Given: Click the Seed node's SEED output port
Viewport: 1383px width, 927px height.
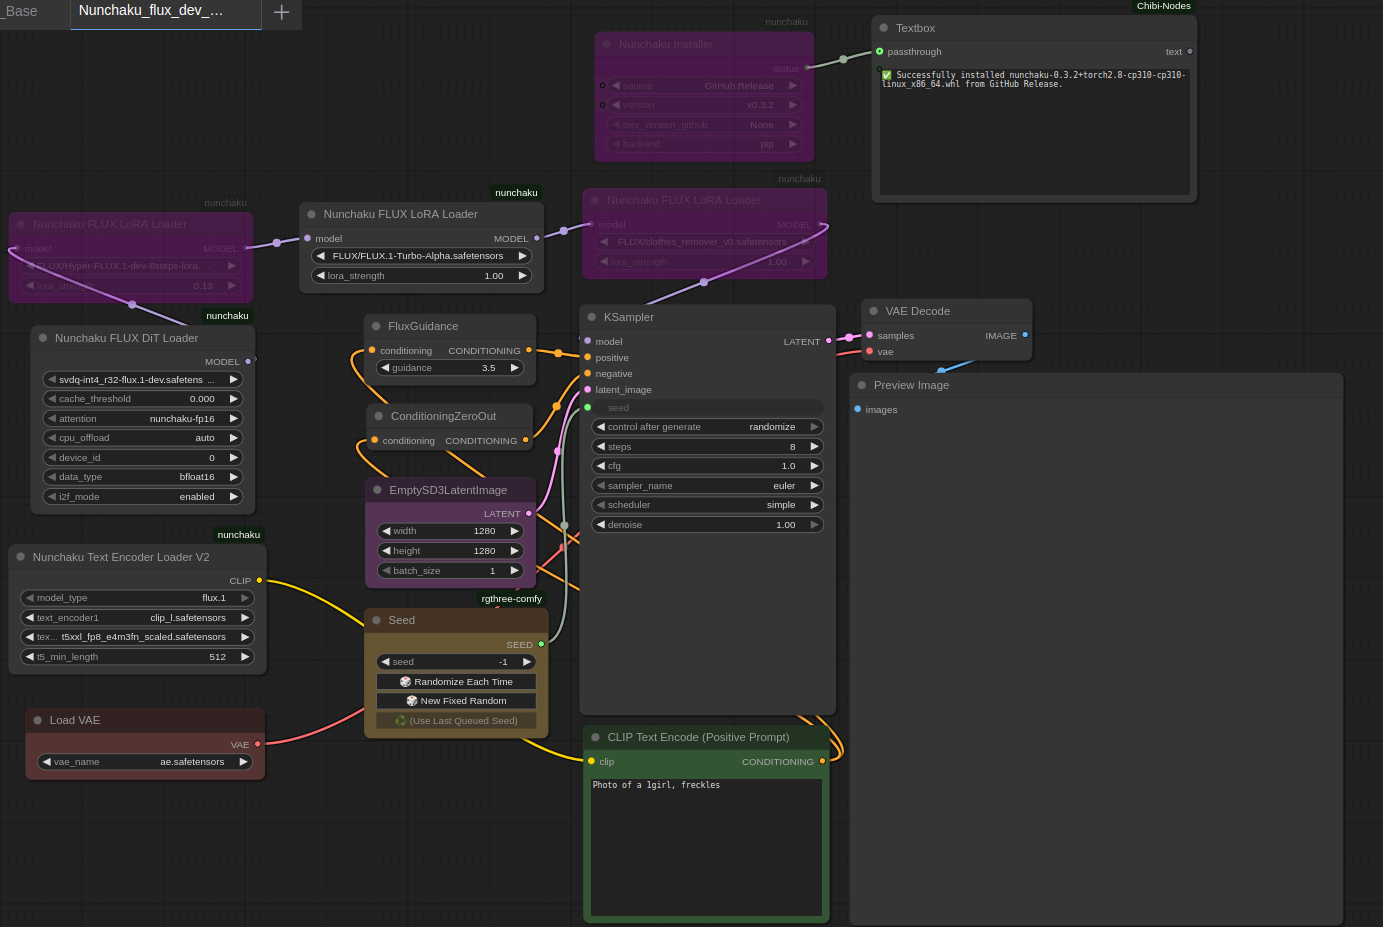Looking at the screenshot, I should [x=541, y=644].
